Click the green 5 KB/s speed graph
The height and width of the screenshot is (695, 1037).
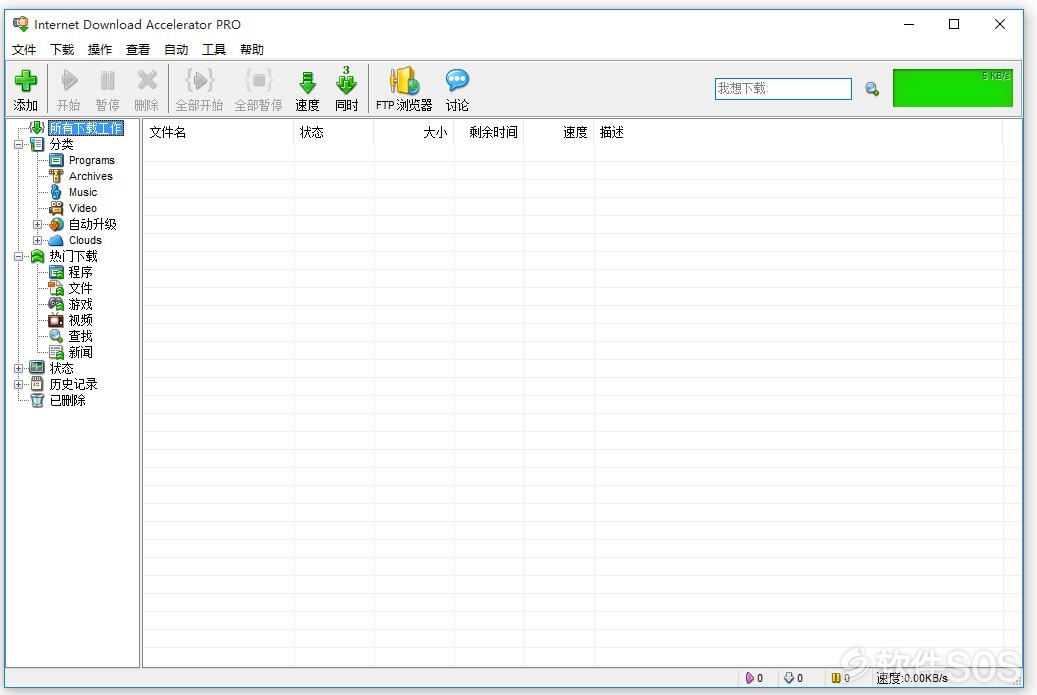pos(952,88)
